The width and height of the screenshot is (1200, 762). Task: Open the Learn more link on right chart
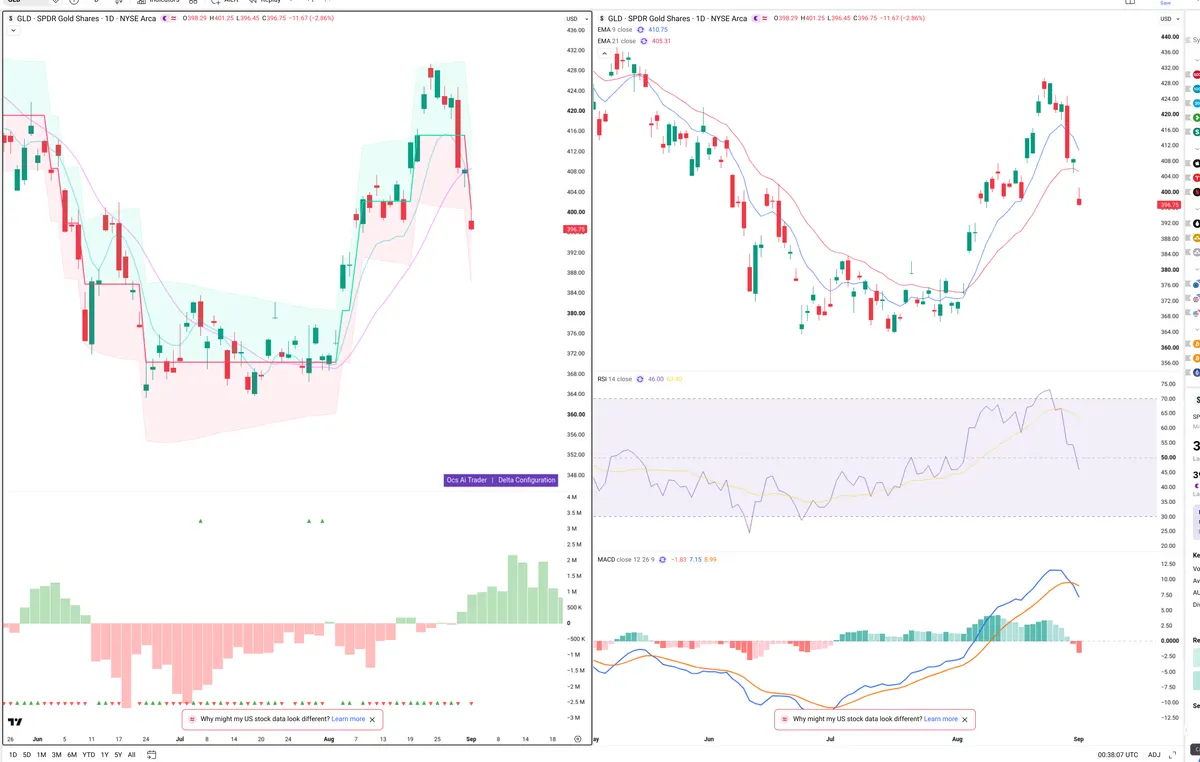click(x=941, y=719)
